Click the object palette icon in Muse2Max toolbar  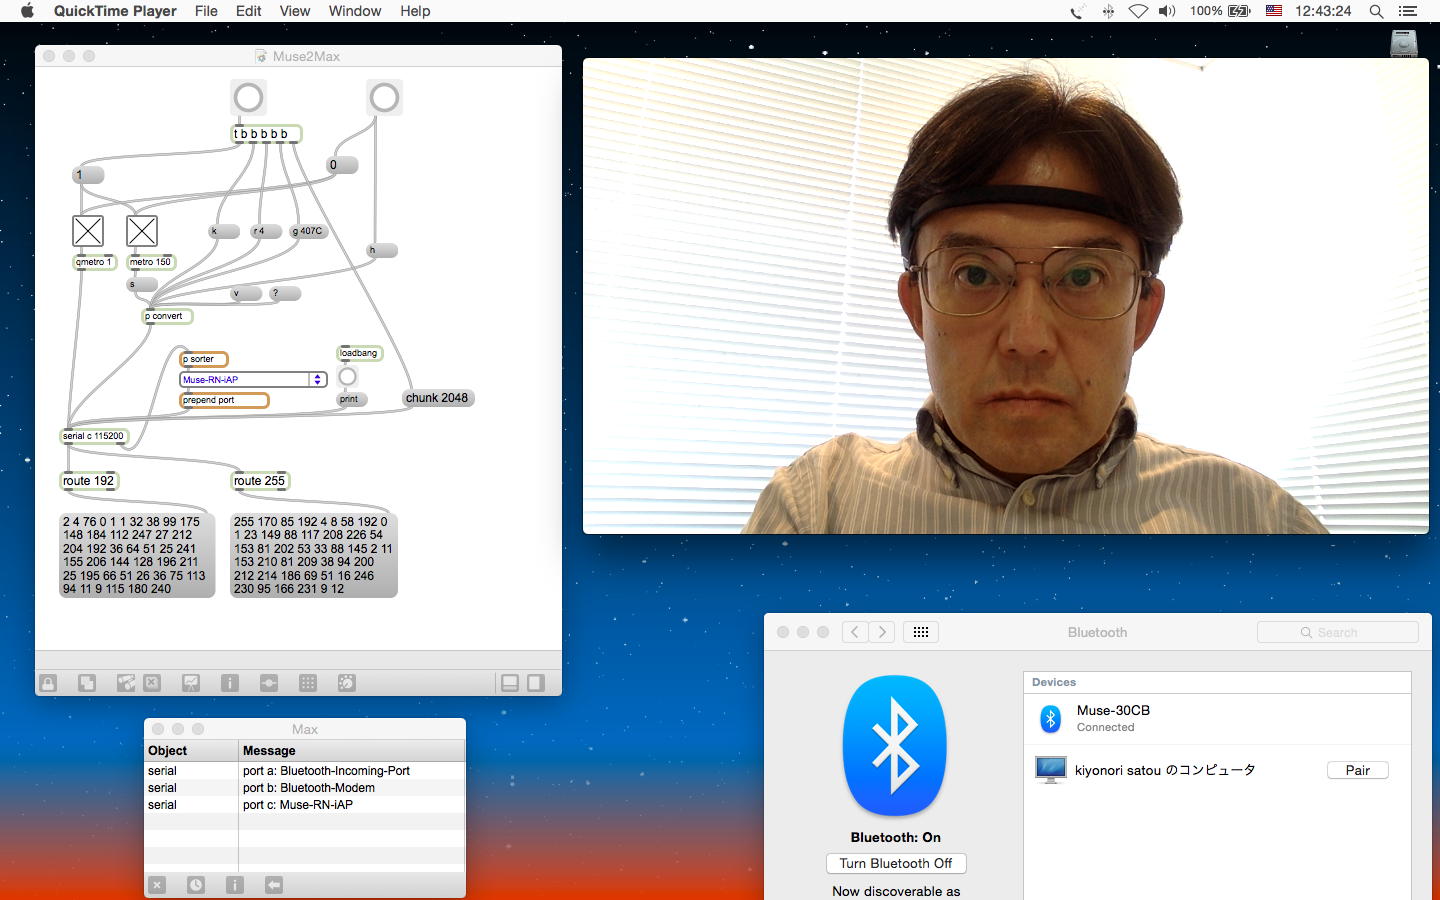(269, 683)
